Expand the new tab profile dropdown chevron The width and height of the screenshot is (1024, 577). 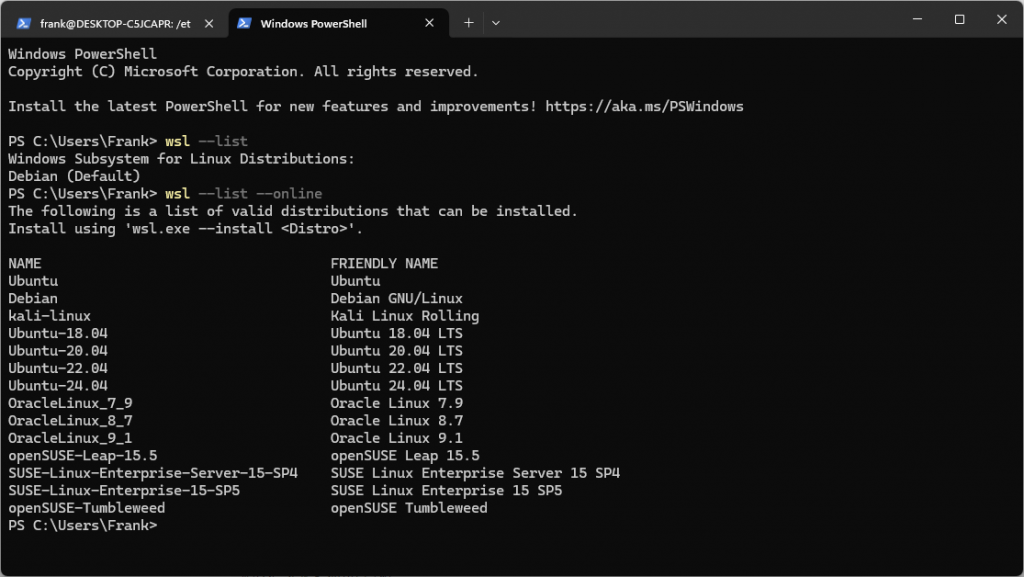click(496, 23)
